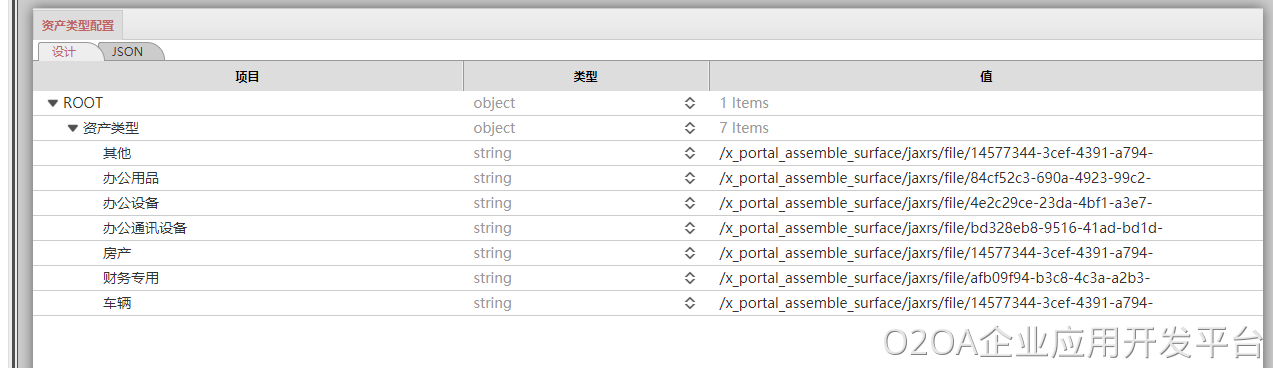
Task: Click the 值 column header
Action: point(986,76)
